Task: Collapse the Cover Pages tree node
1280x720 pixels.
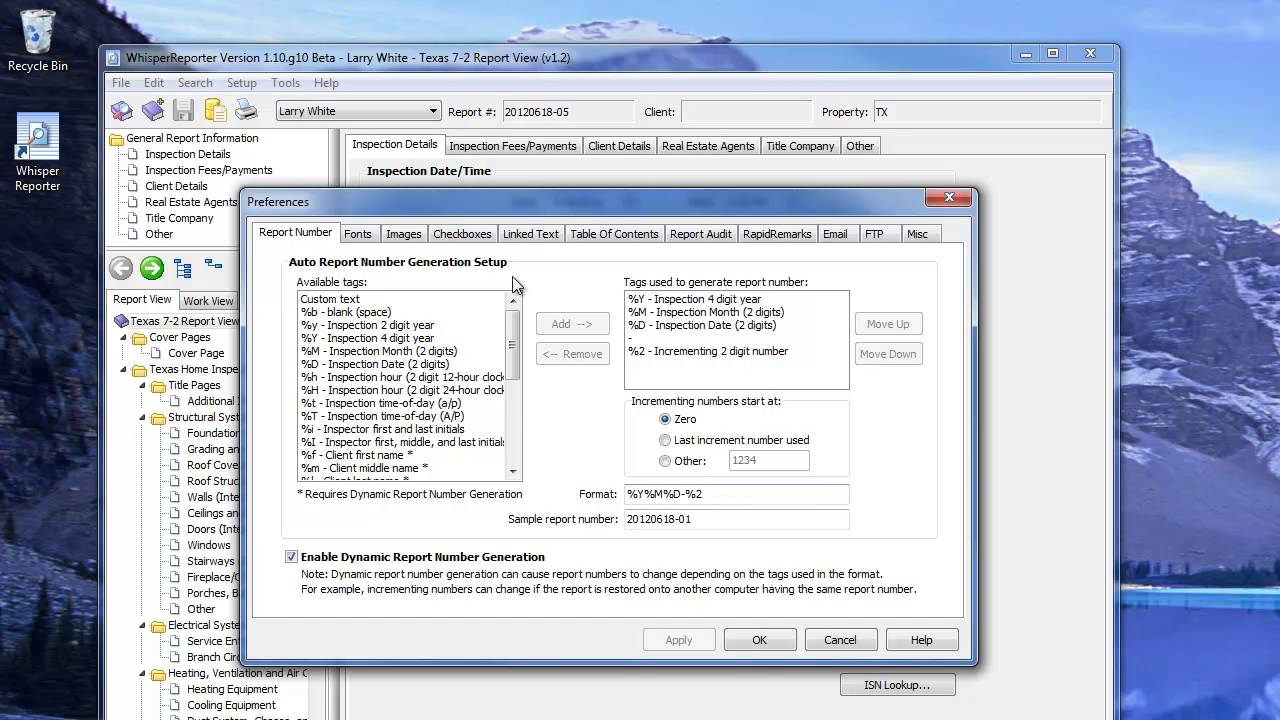Action: [x=125, y=338]
